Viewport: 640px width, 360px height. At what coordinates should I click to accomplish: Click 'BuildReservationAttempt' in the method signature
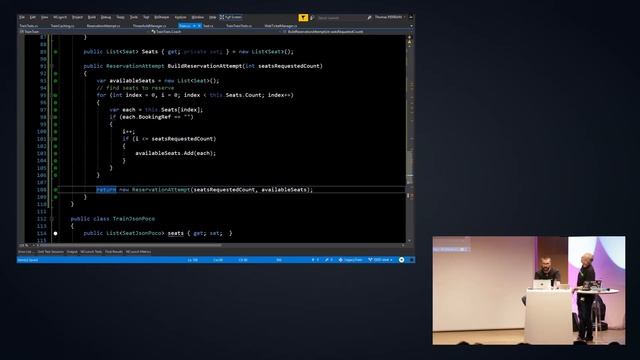(204, 66)
